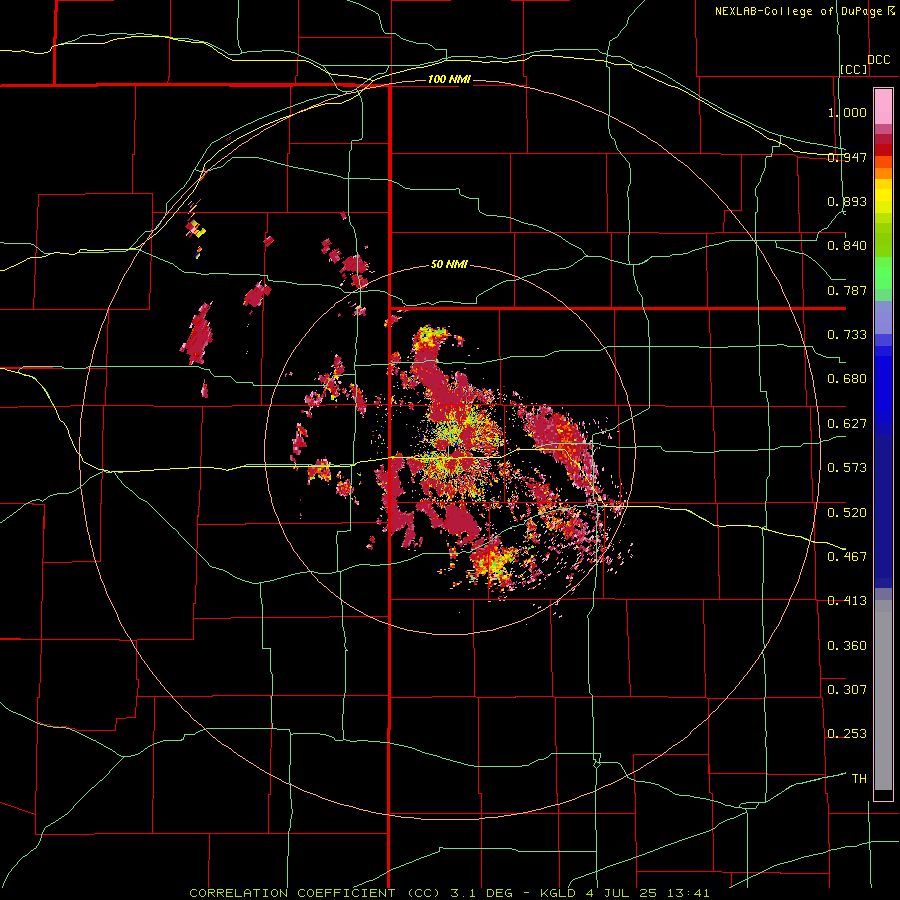
Task: Click the TH label at the color bar bottom
Action: [859, 779]
